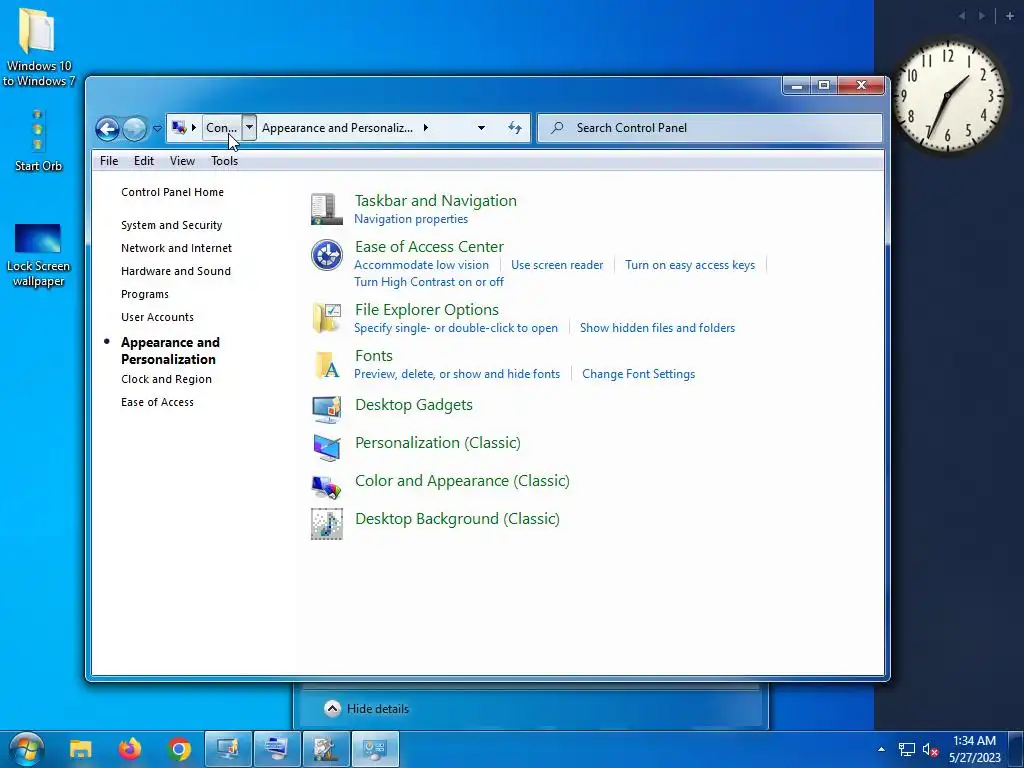1024x768 pixels.
Task: Click the network icon in the system tray
Action: click(906, 749)
